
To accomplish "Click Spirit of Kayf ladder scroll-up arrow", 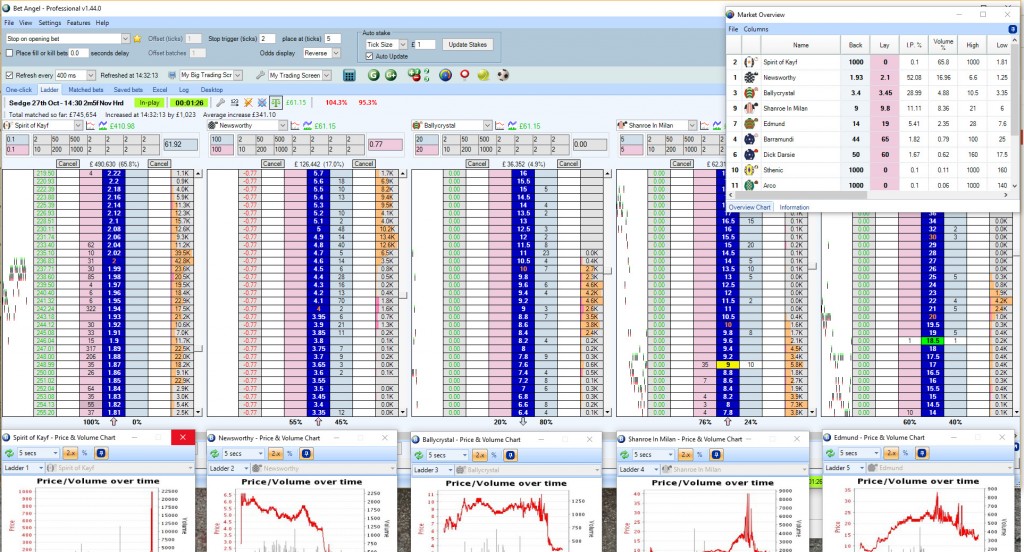I will point(199,174).
